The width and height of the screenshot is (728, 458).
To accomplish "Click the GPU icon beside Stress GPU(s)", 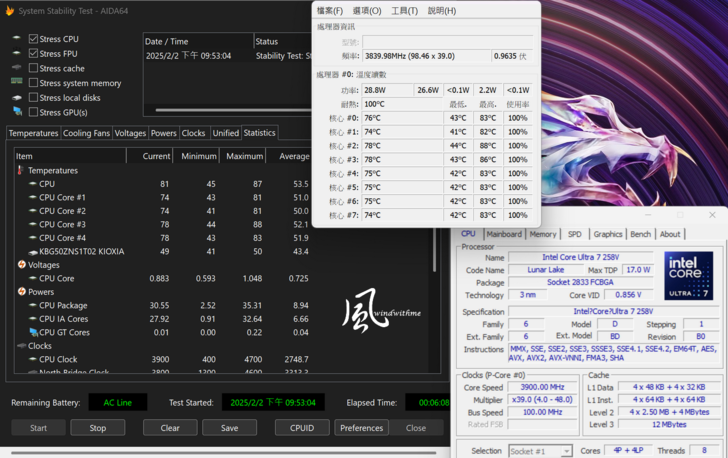I will click(17, 112).
